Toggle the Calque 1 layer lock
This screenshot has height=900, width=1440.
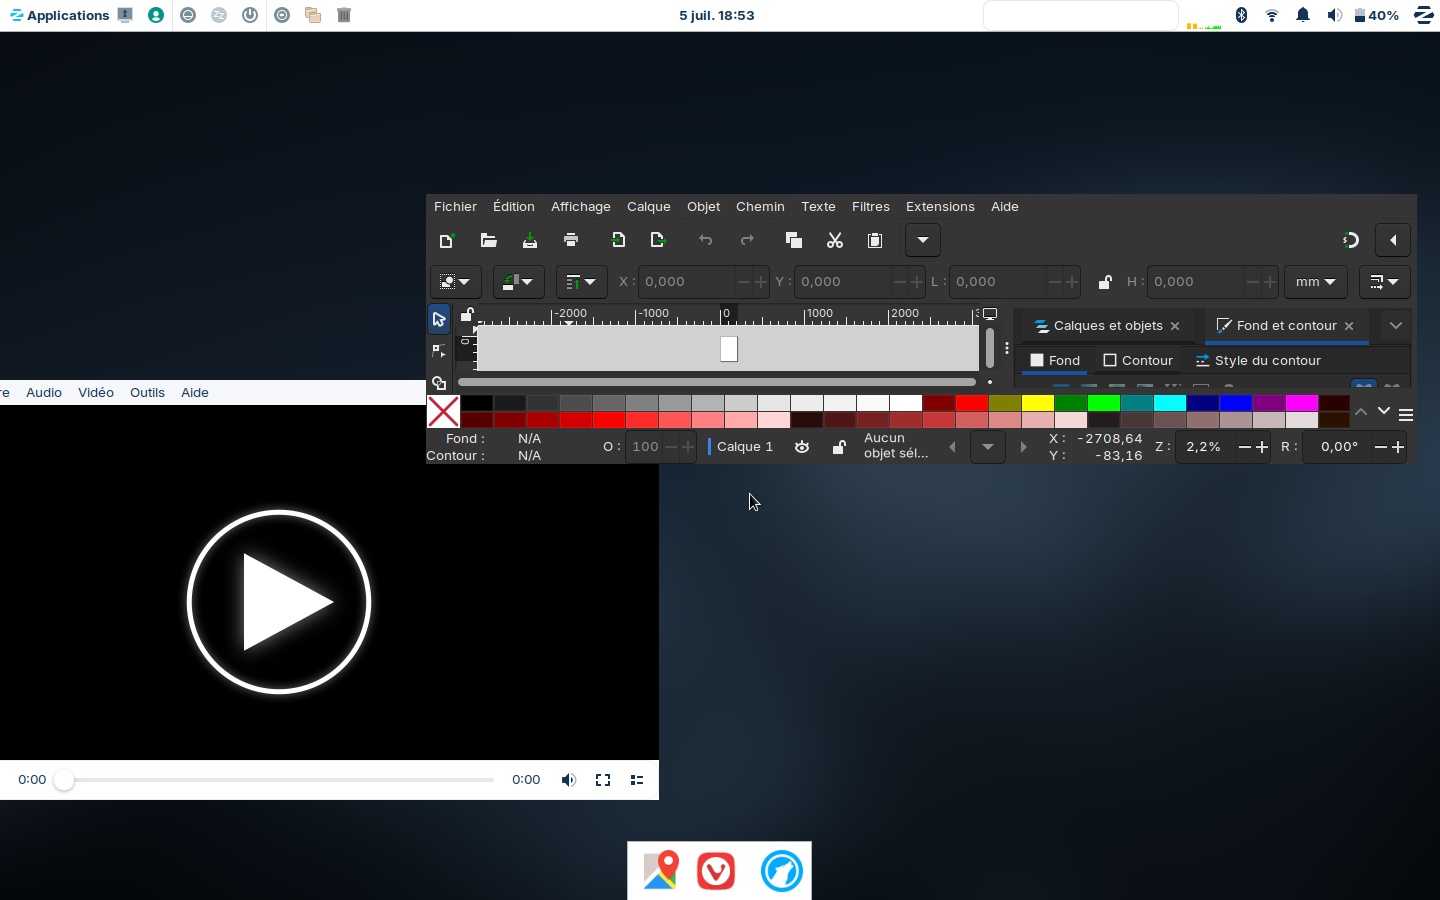coord(839,447)
